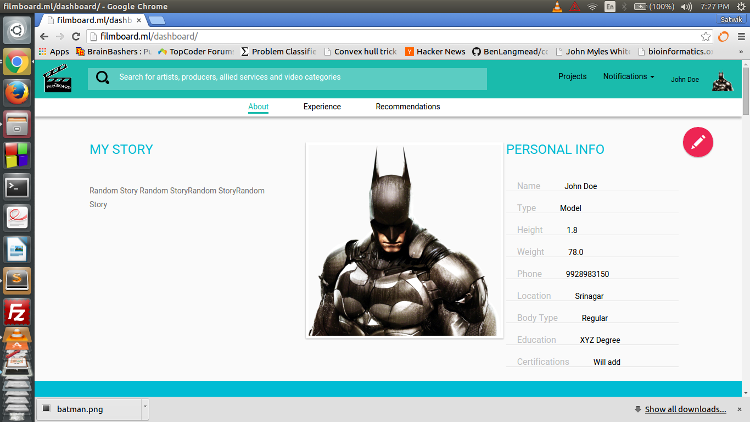Launch Firefox from launcher
750x422 pixels.
point(17,93)
